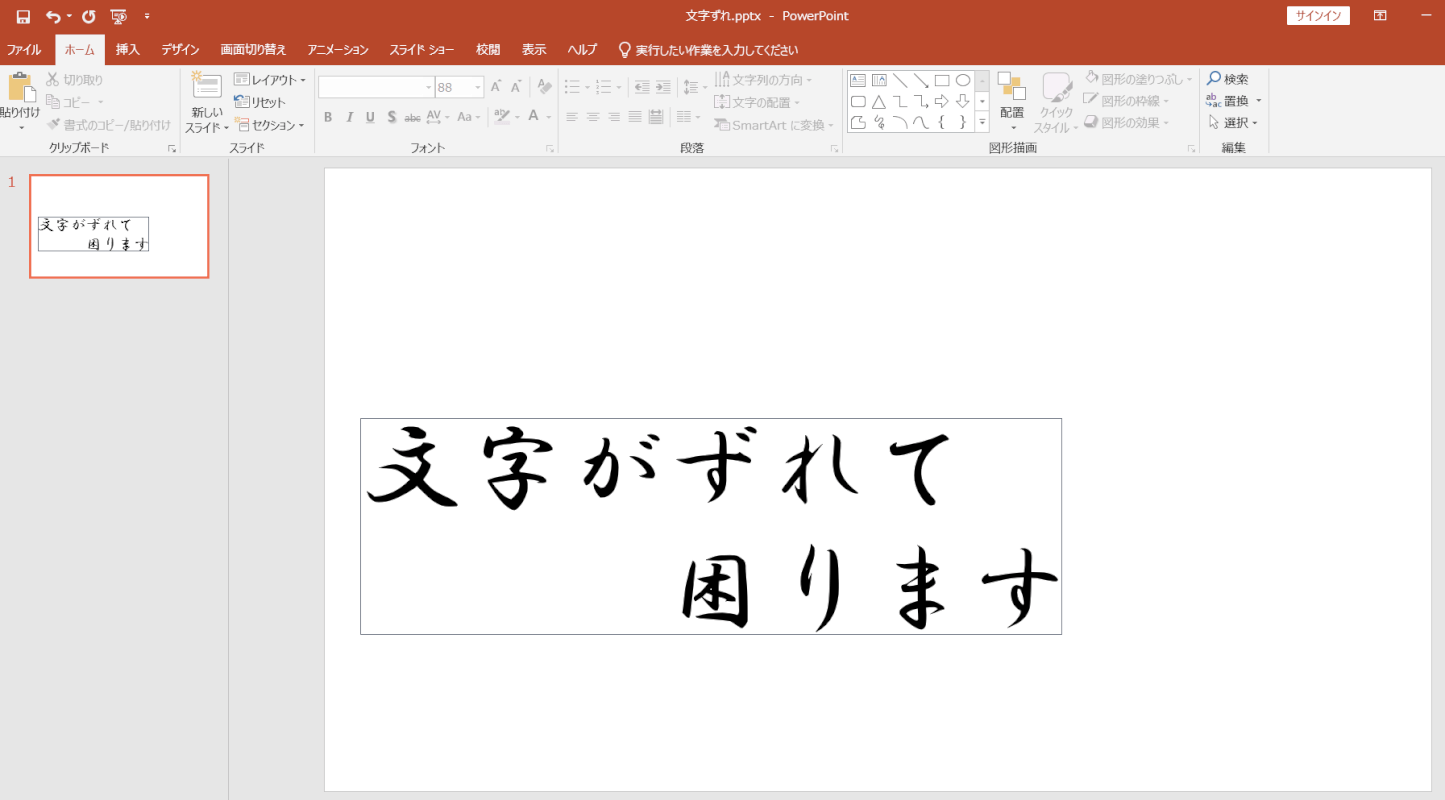The height and width of the screenshot is (800, 1445).
Task: Open the Layout (レイアウト) dropdown
Action: tap(270, 79)
